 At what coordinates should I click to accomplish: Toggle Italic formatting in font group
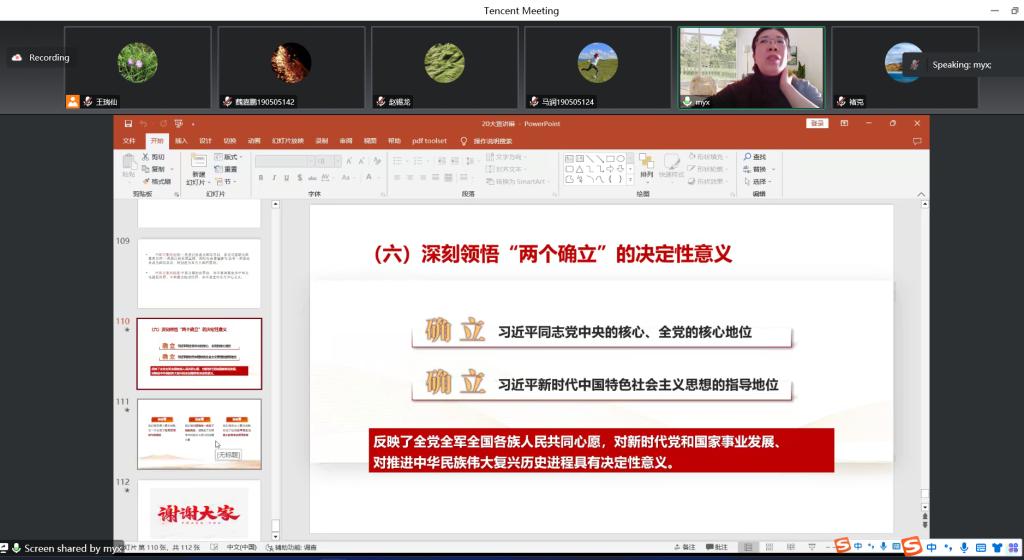273,178
